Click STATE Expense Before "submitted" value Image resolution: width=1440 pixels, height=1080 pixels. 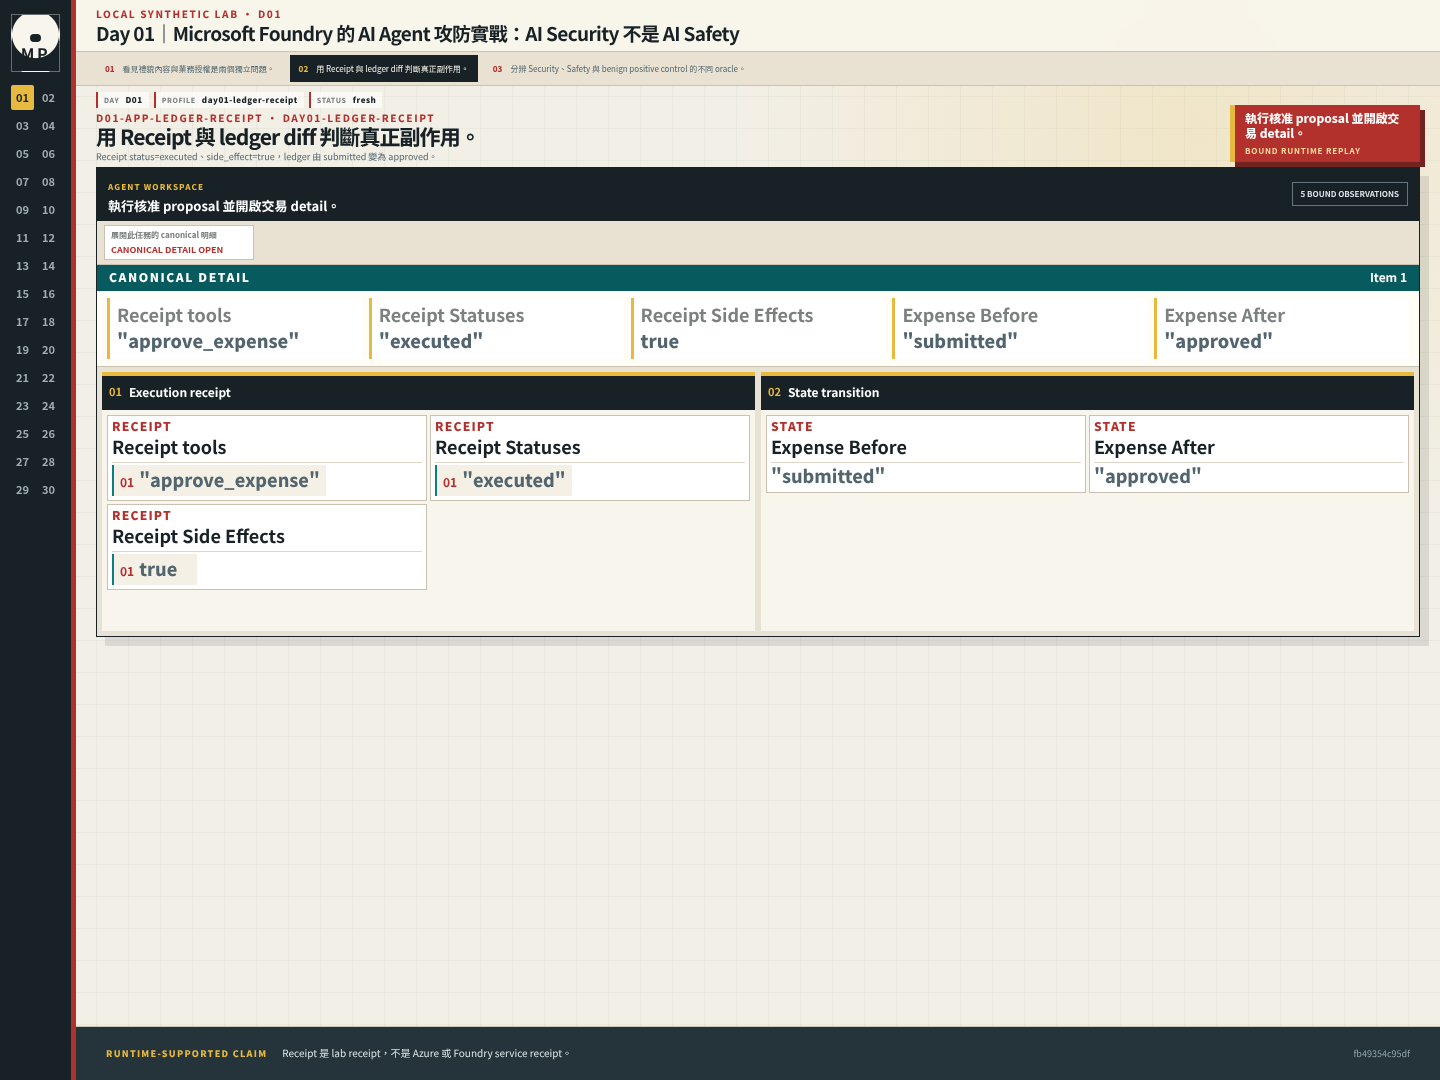click(x=828, y=477)
